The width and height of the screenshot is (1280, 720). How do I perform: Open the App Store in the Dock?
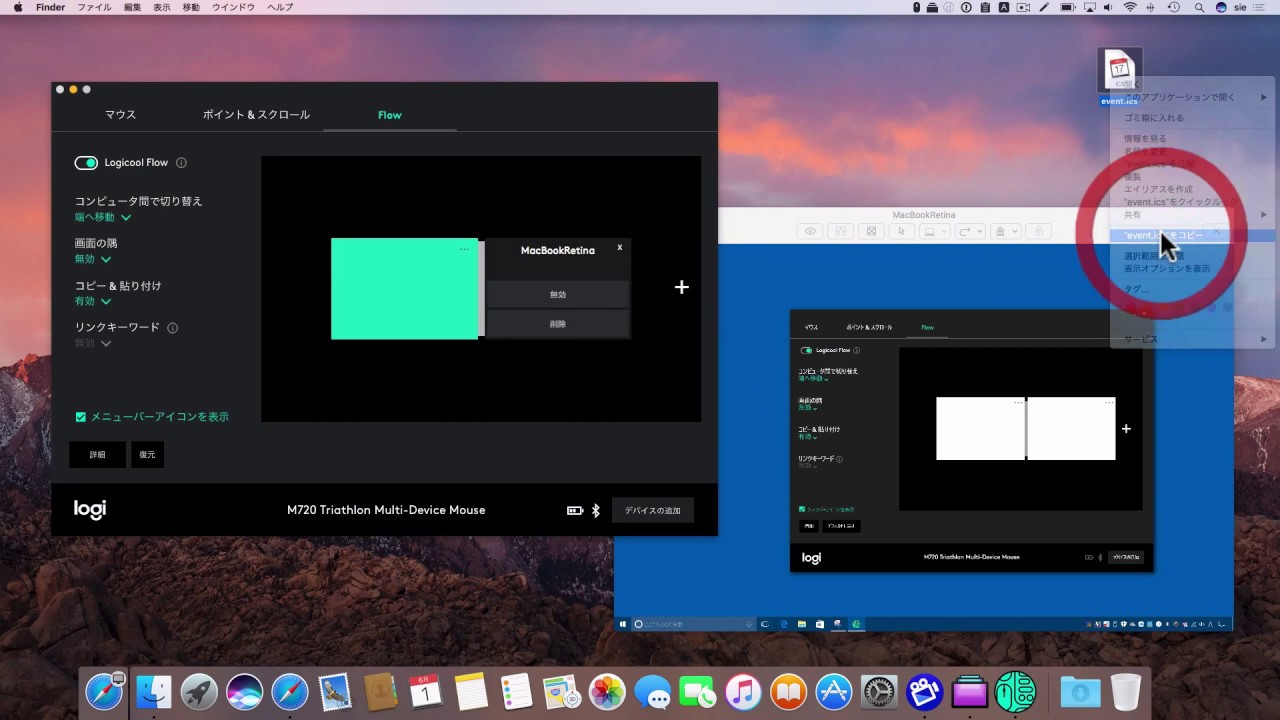833,691
